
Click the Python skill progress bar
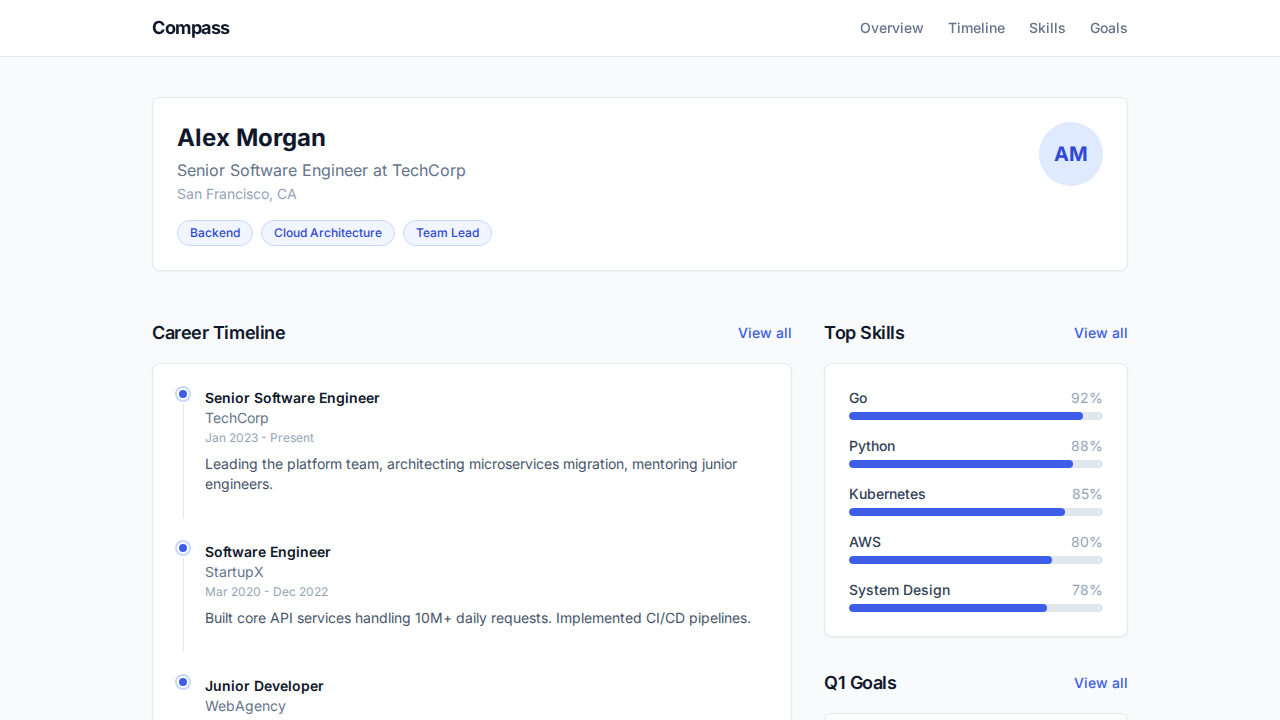pos(975,464)
